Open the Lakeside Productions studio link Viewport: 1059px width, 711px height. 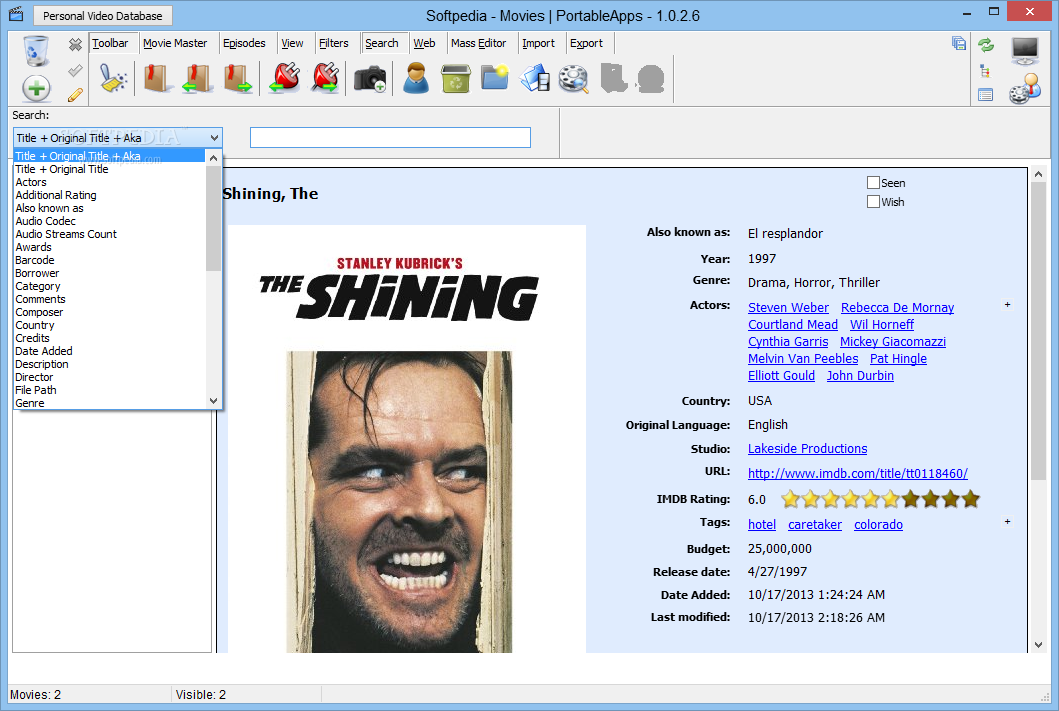click(807, 448)
